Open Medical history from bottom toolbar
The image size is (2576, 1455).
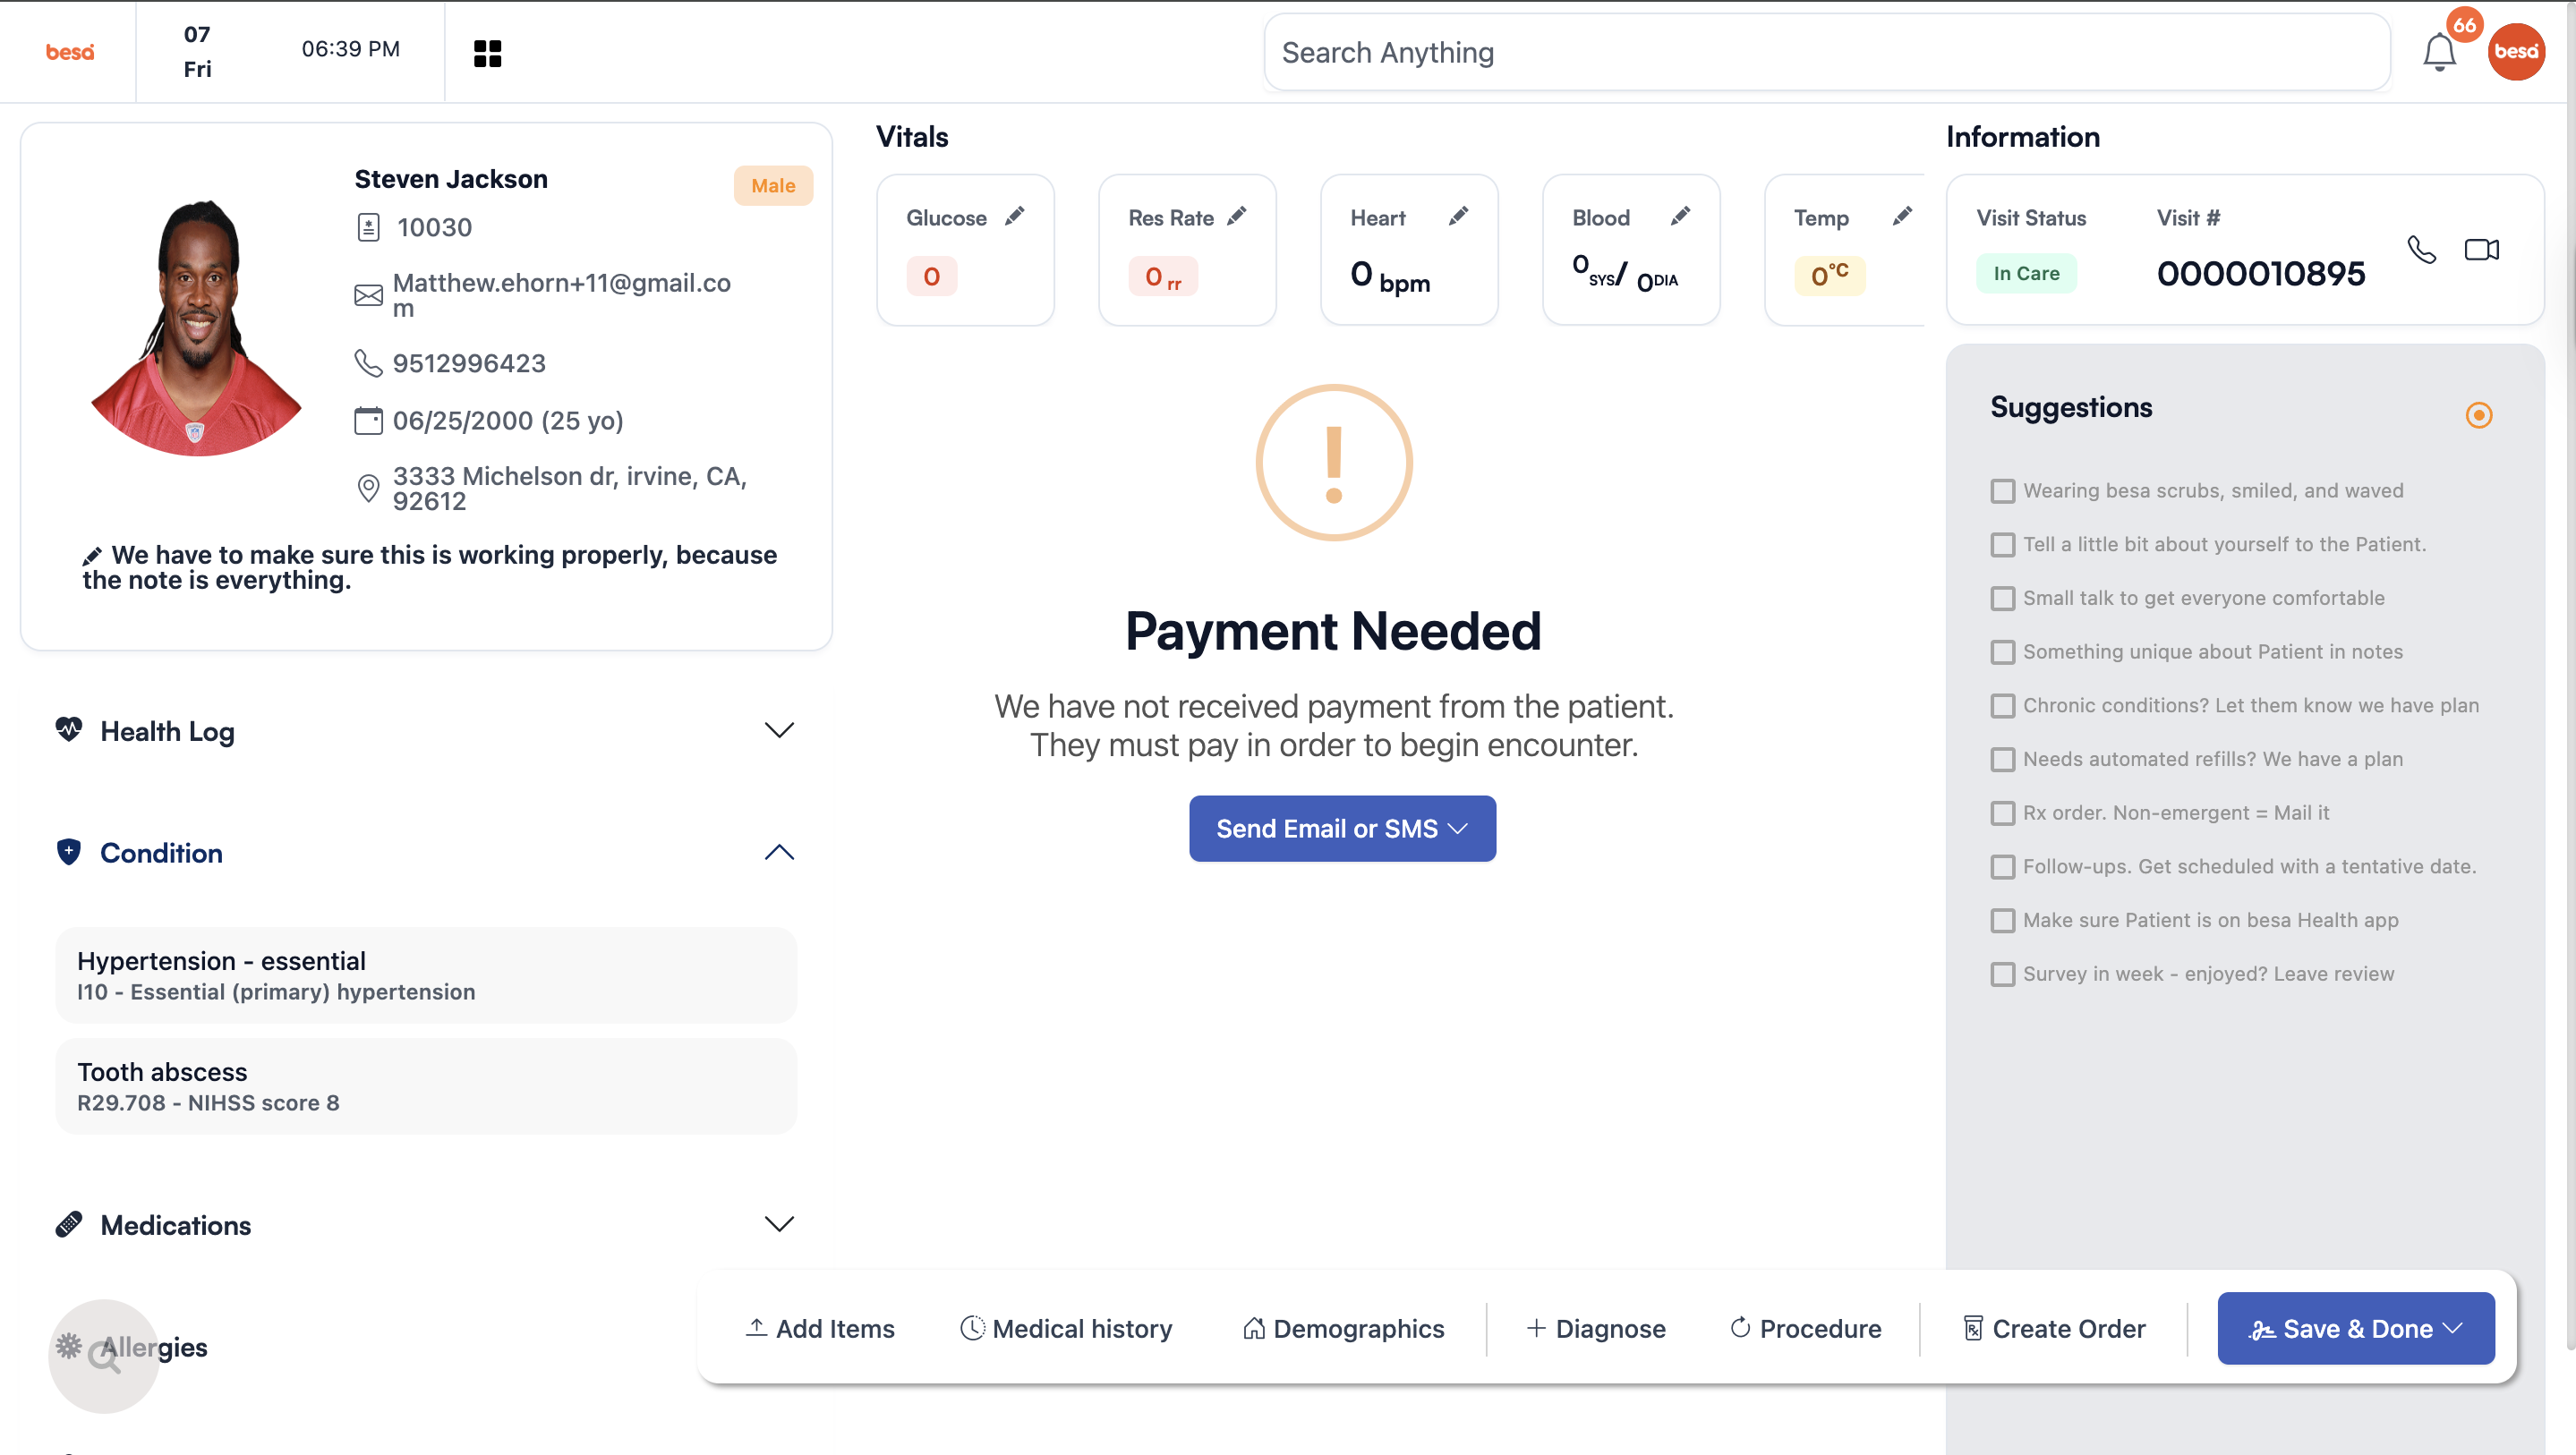[x=1066, y=1329]
